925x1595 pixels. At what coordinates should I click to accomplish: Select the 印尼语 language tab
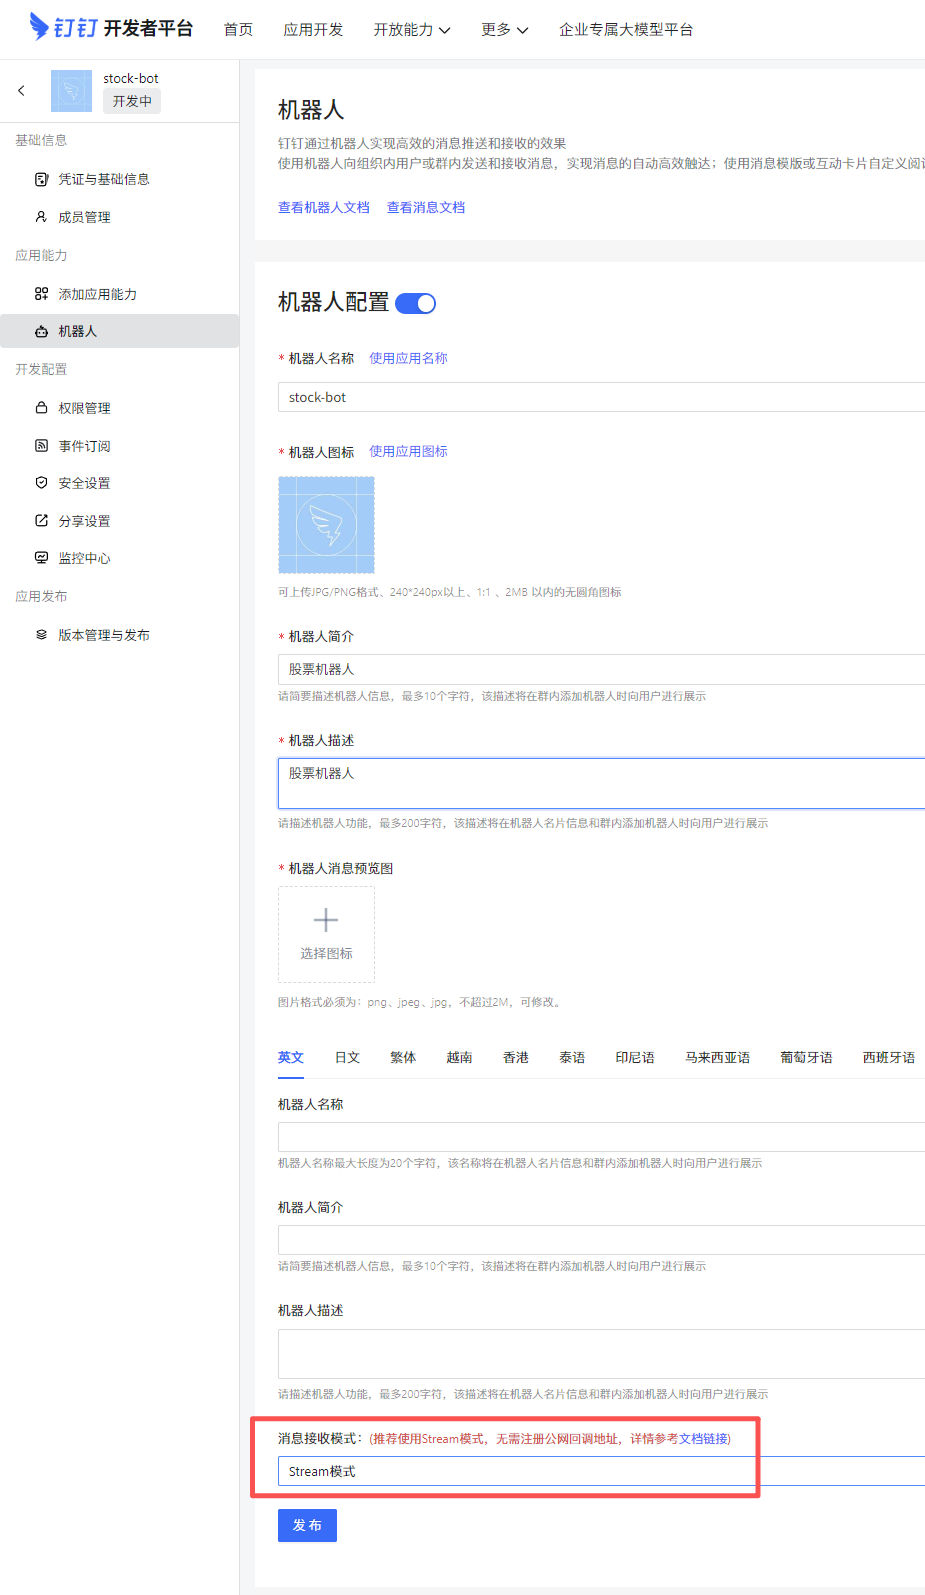tap(635, 1058)
